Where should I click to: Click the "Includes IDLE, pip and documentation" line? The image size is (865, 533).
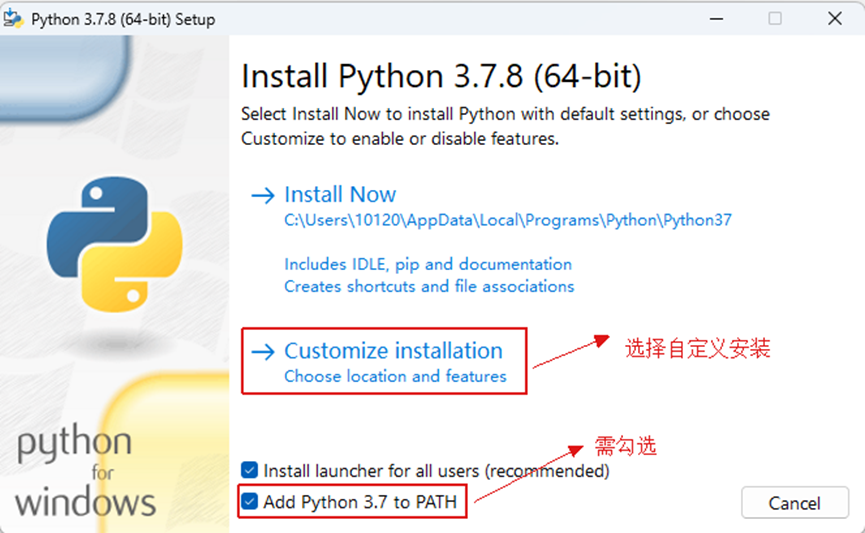[x=428, y=264]
